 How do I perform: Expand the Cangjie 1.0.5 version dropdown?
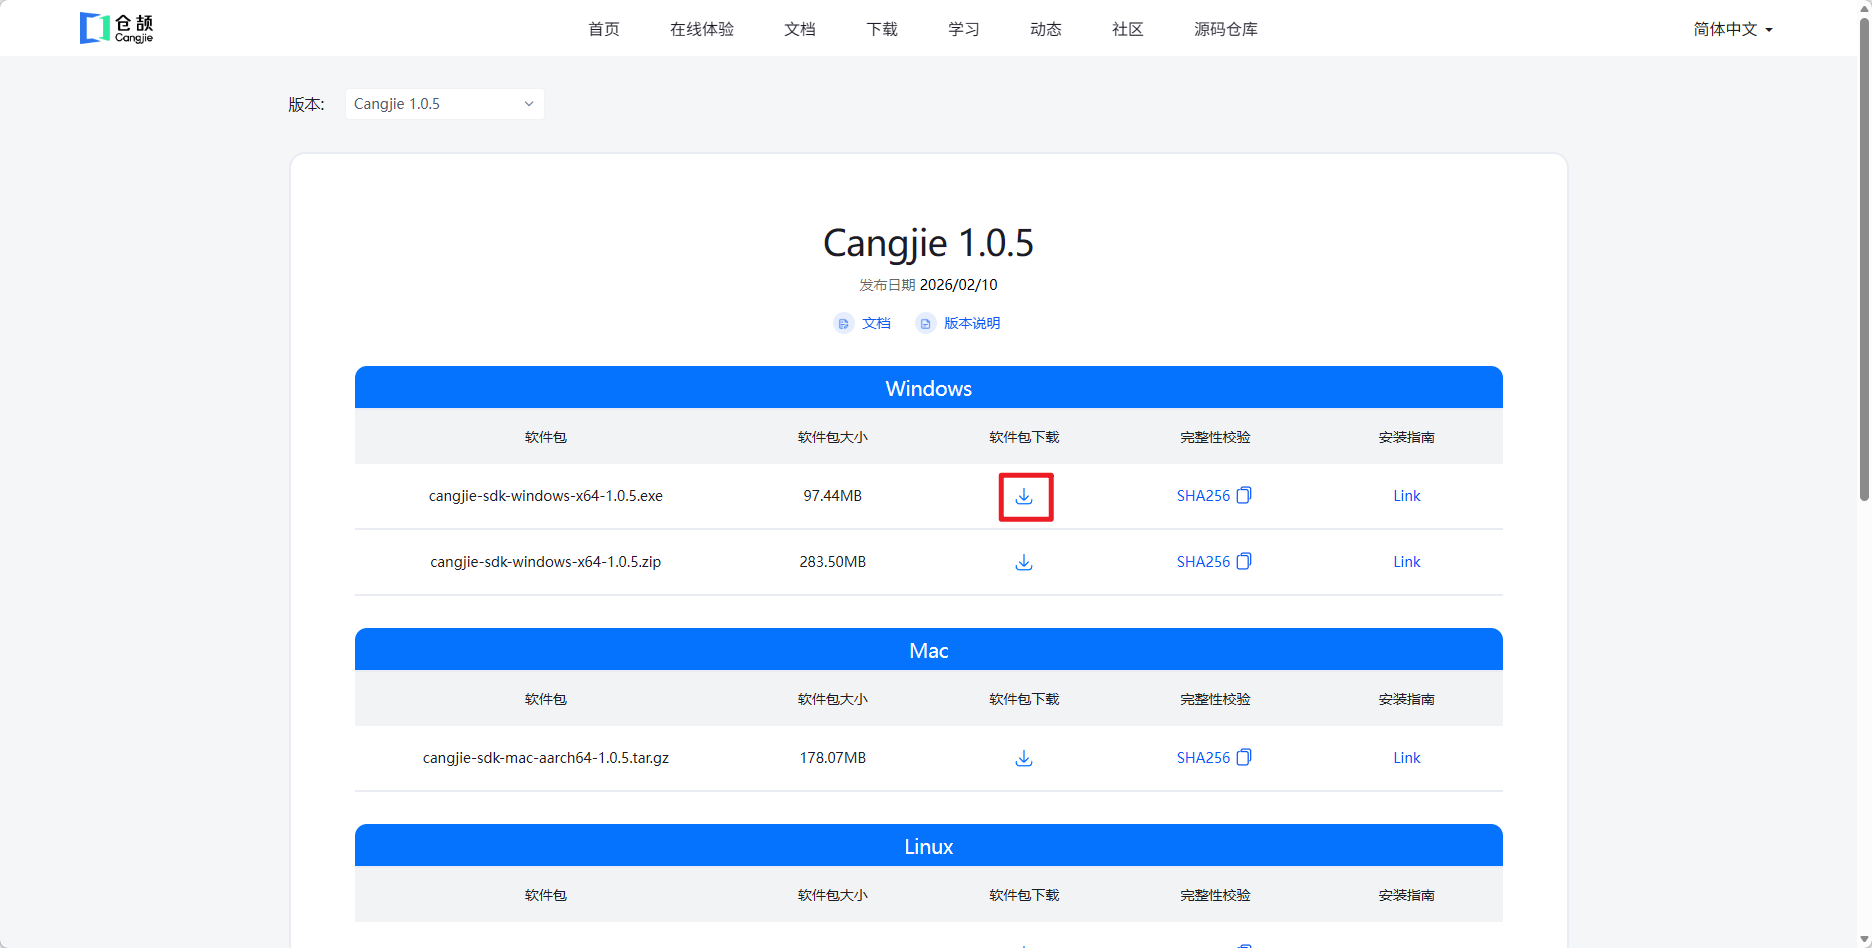444,104
